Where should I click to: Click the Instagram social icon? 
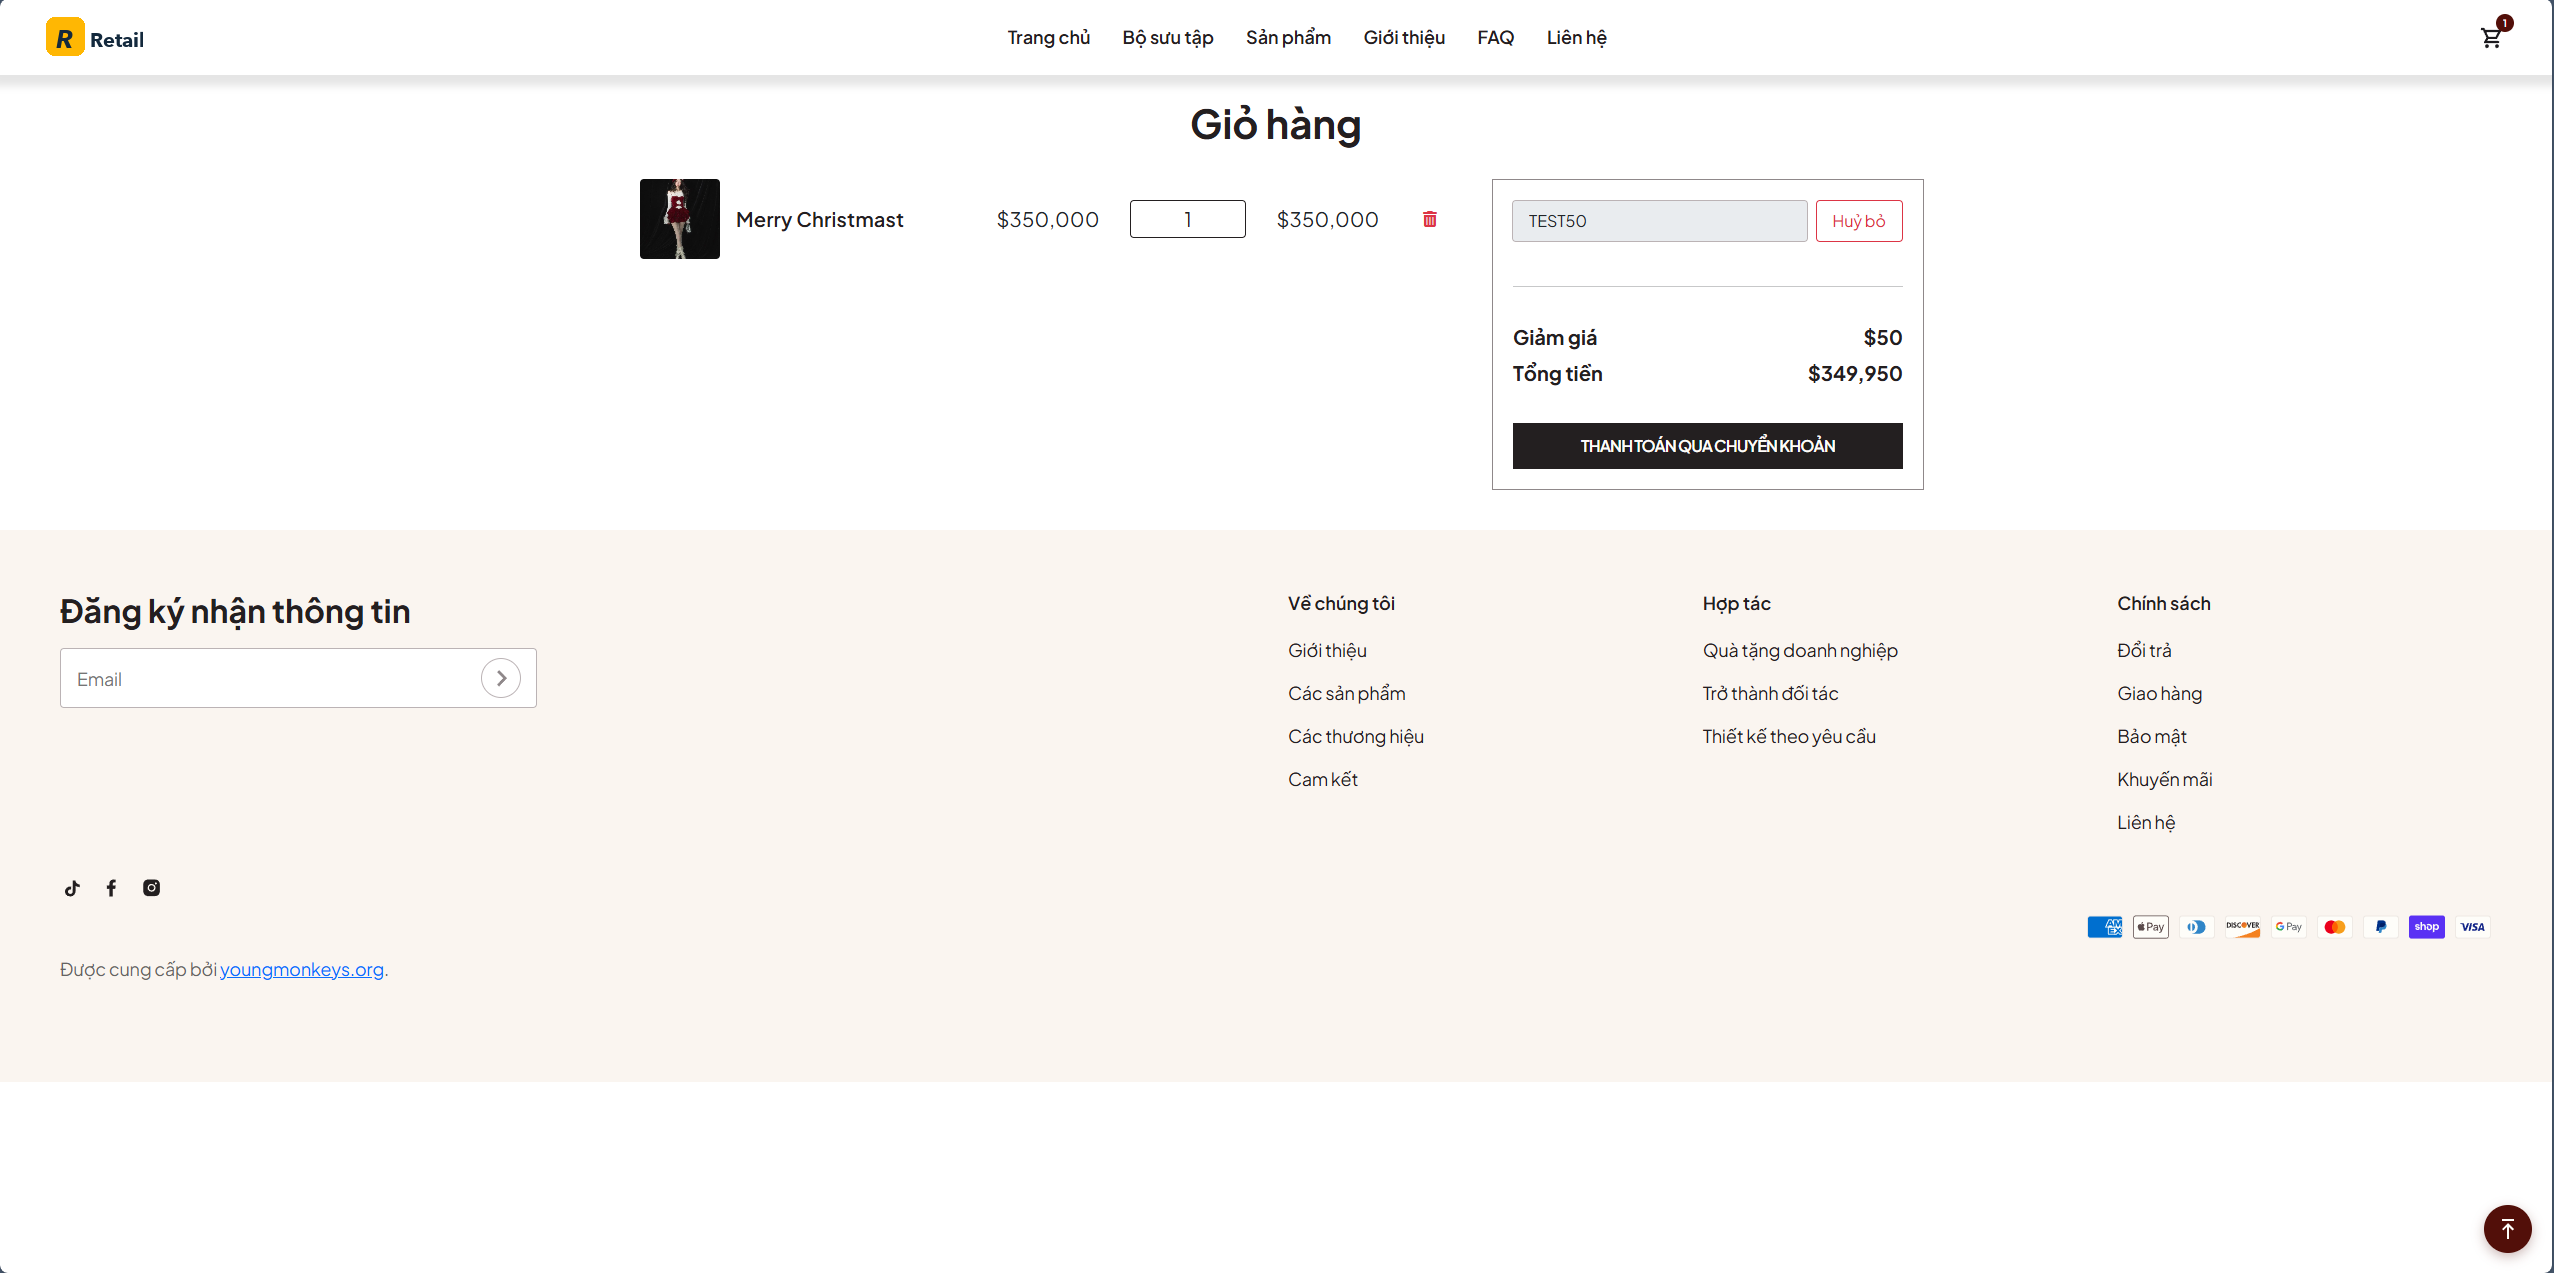[x=151, y=888]
